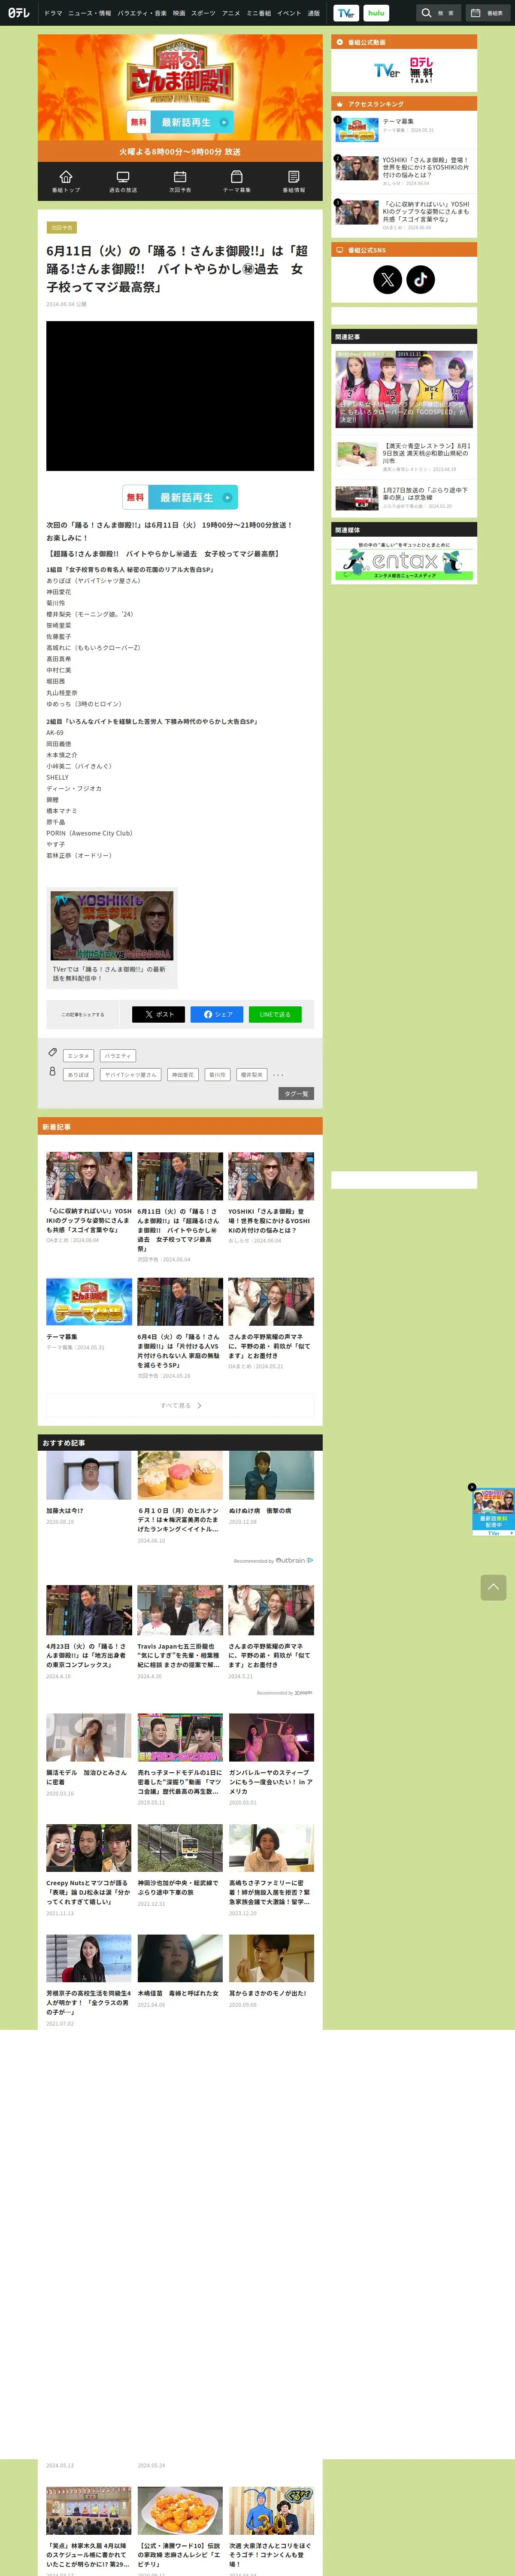The height and width of the screenshot is (2576, 515).
Task: Open the タグ一覧 button
Action: [297, 1094]
